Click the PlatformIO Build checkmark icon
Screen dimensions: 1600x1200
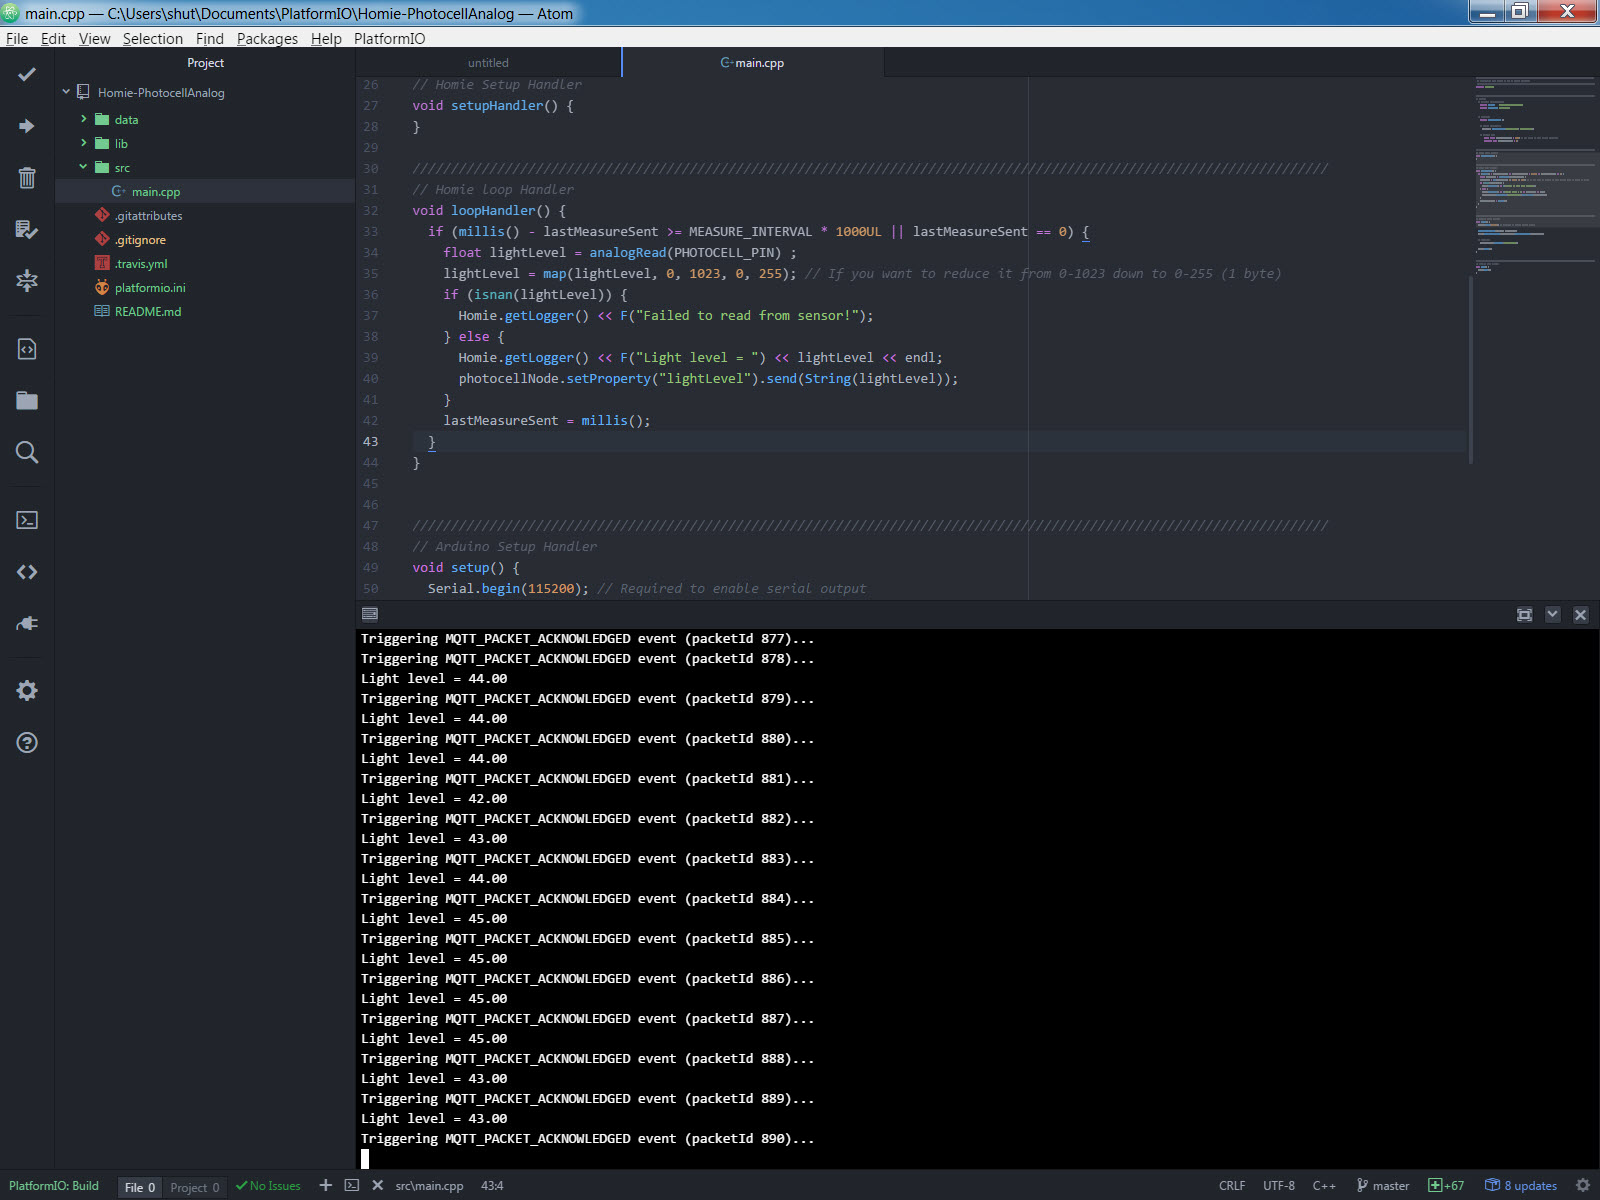tap(27, 75)
